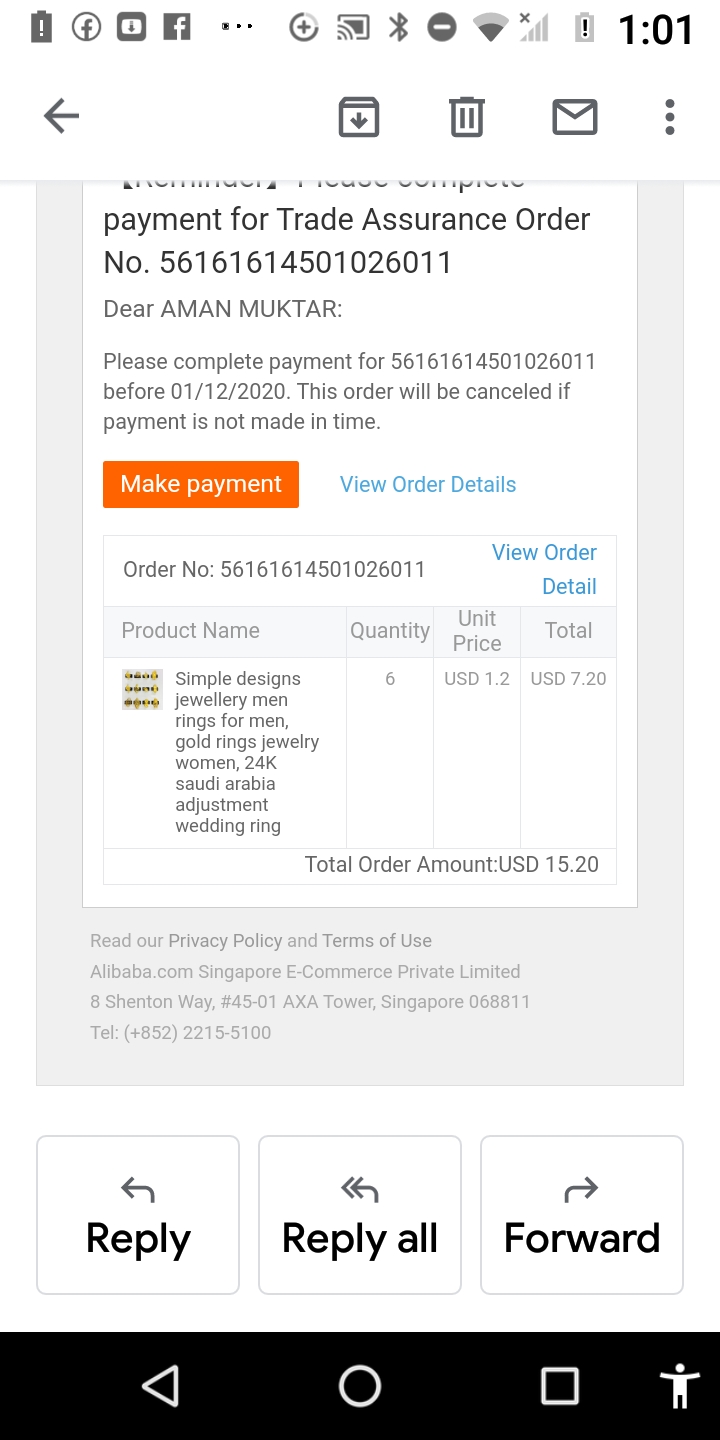Screen dimensions: 720x1440
Task: Open the Privacy Policy link
Action: click(x=225, y=941)
